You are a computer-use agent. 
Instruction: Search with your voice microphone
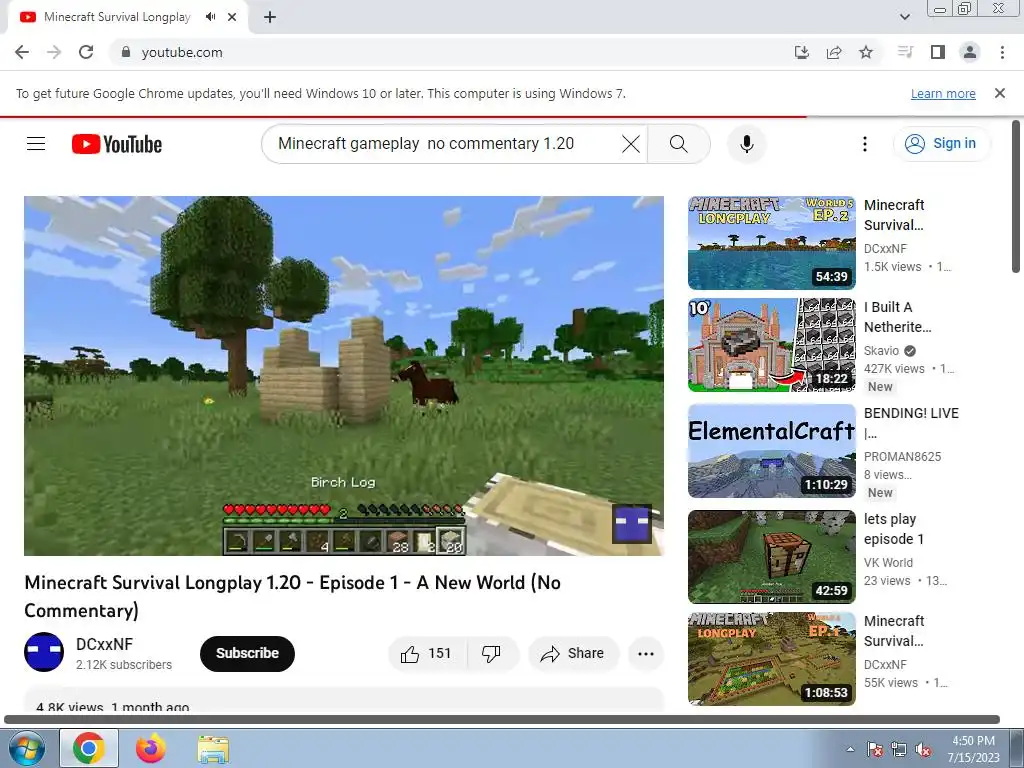746,144
